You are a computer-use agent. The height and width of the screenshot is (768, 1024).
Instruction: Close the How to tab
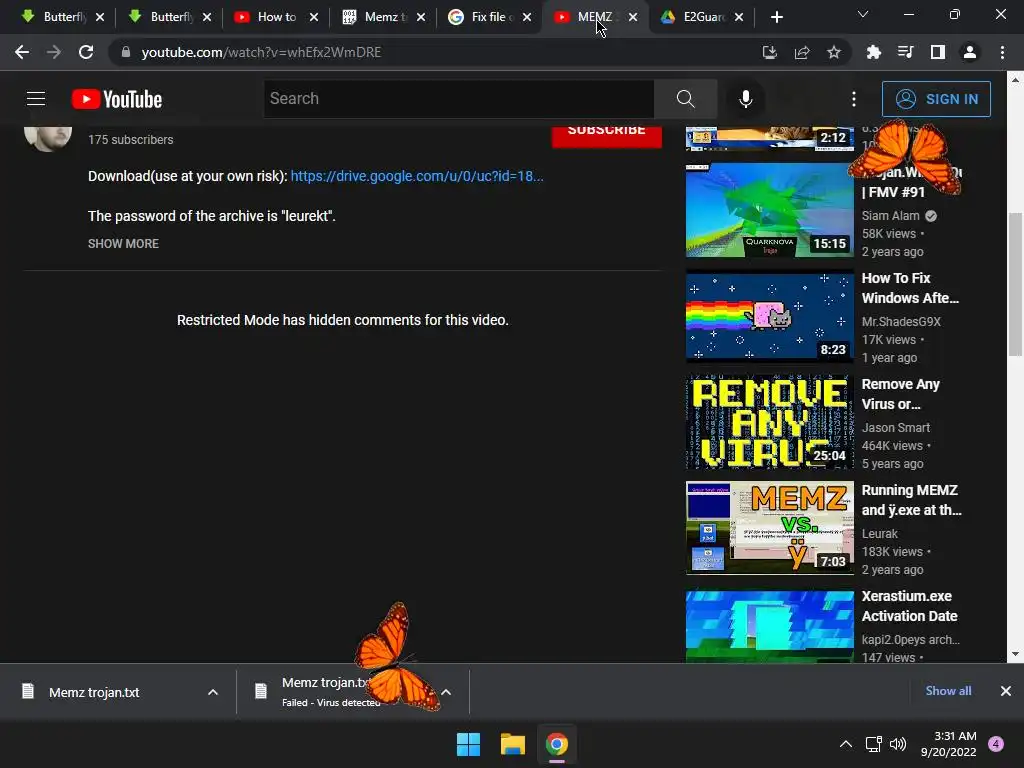pyautogui.click(x=313, y=17)
